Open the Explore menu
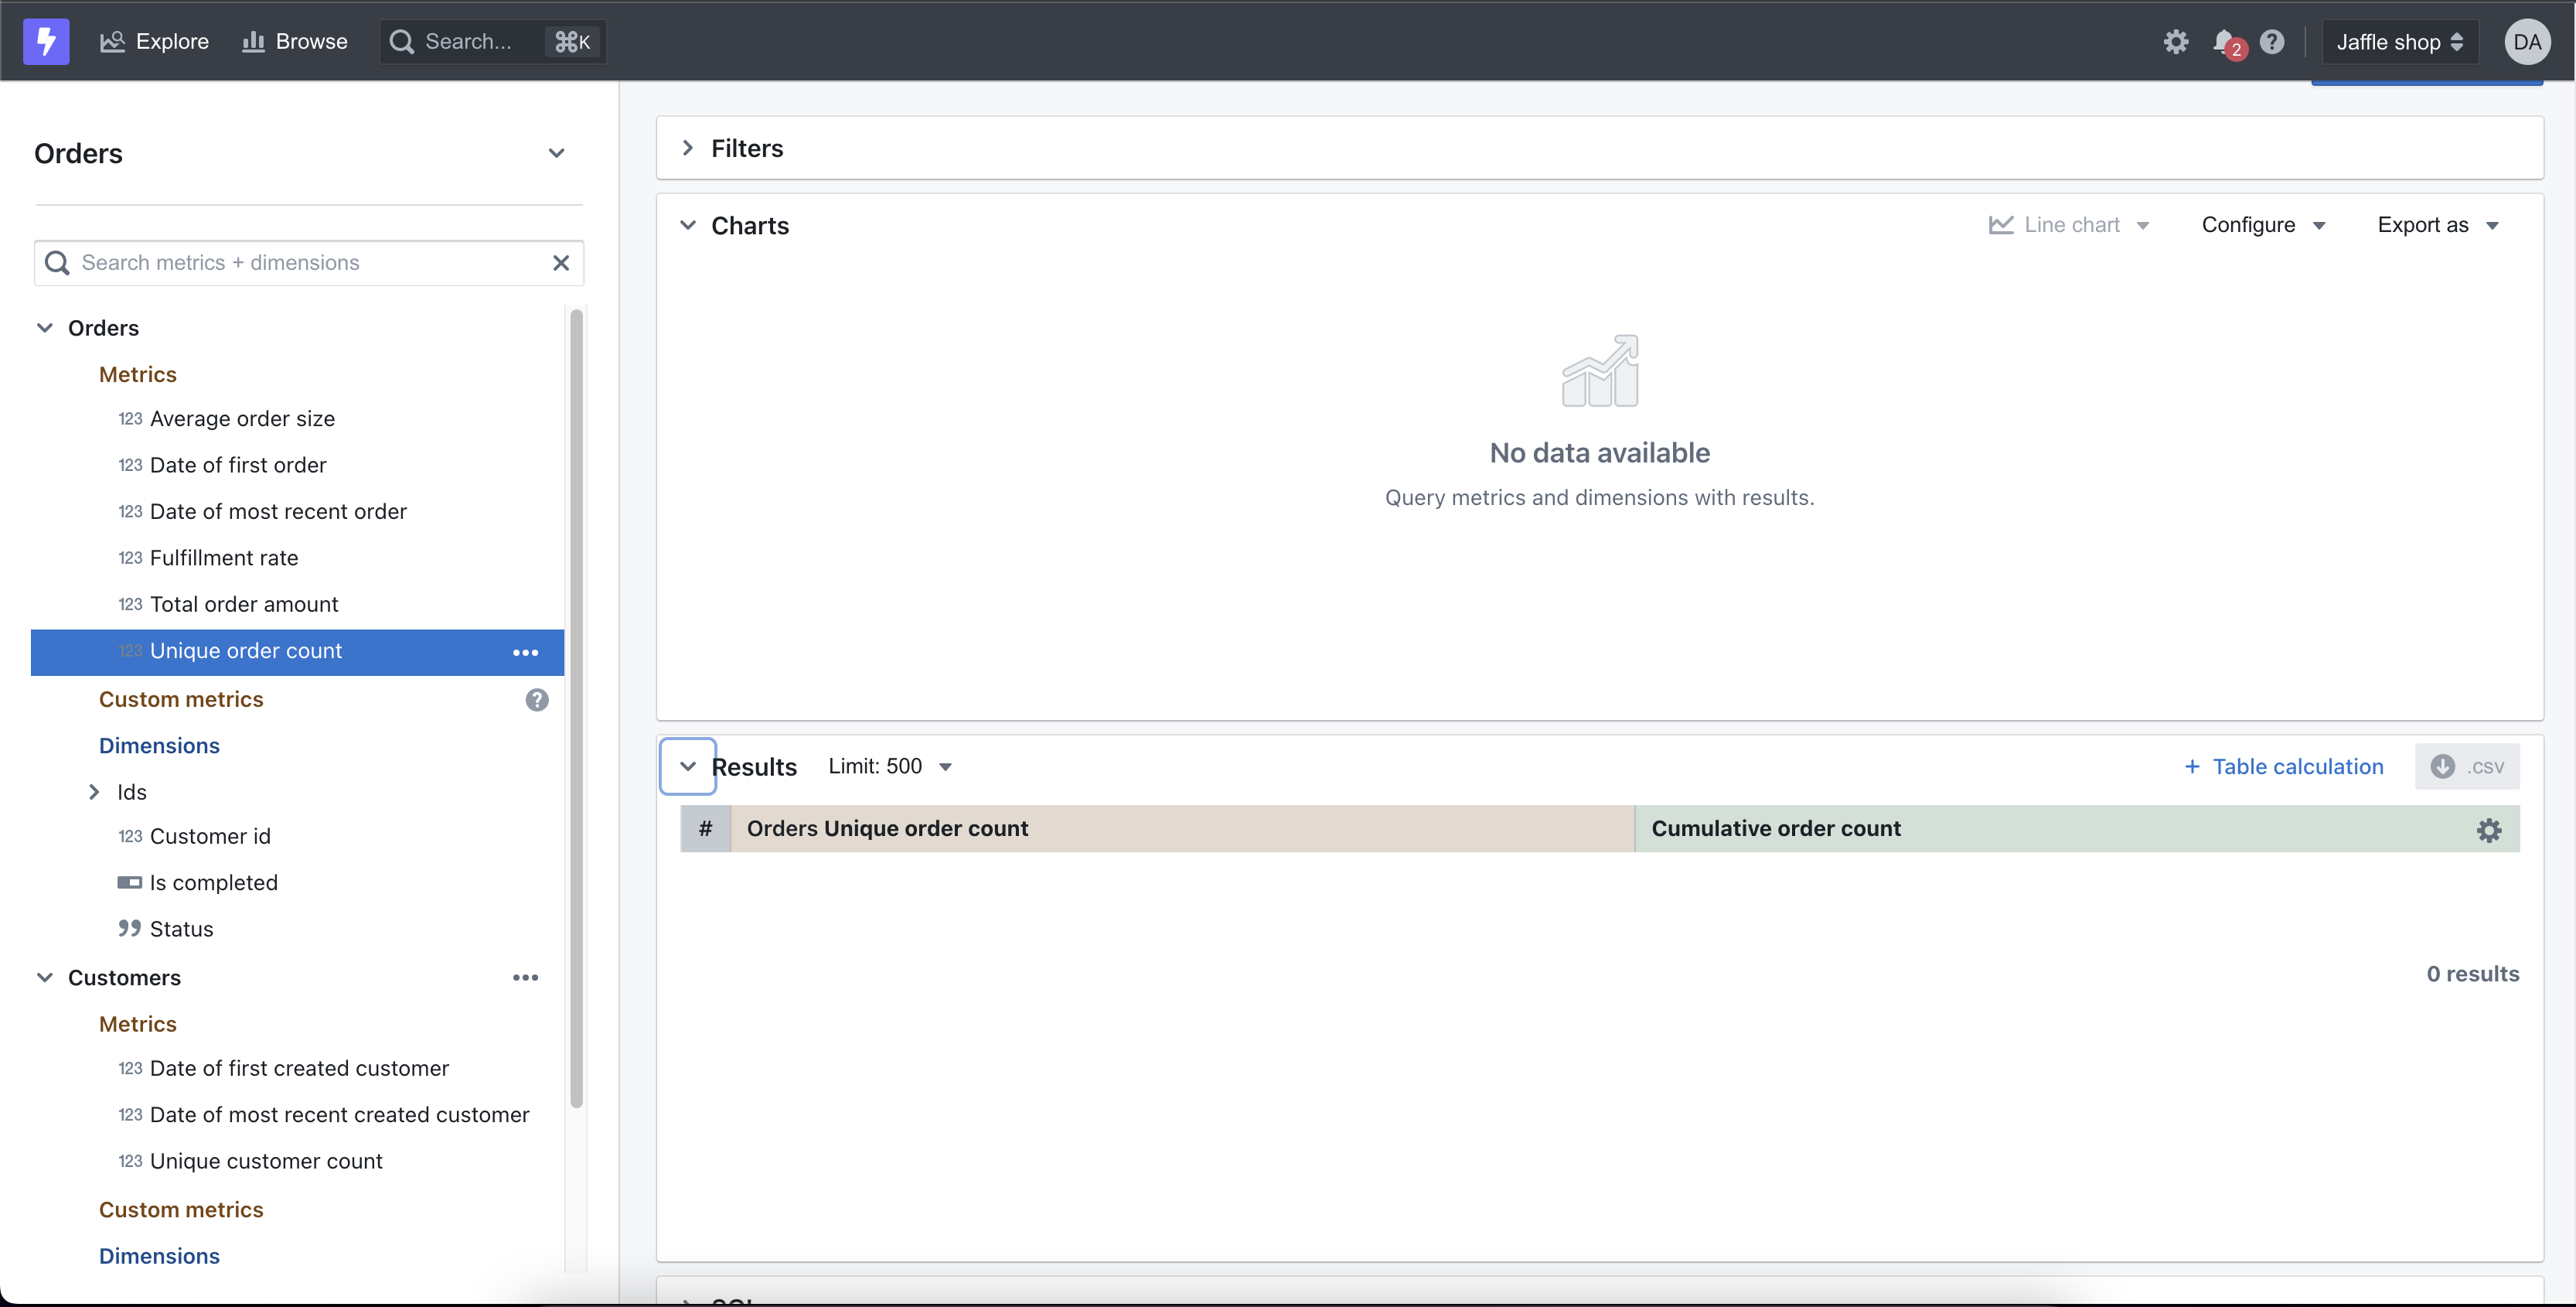Viewport: 2576px width, 1307px height. coord(155,42)
